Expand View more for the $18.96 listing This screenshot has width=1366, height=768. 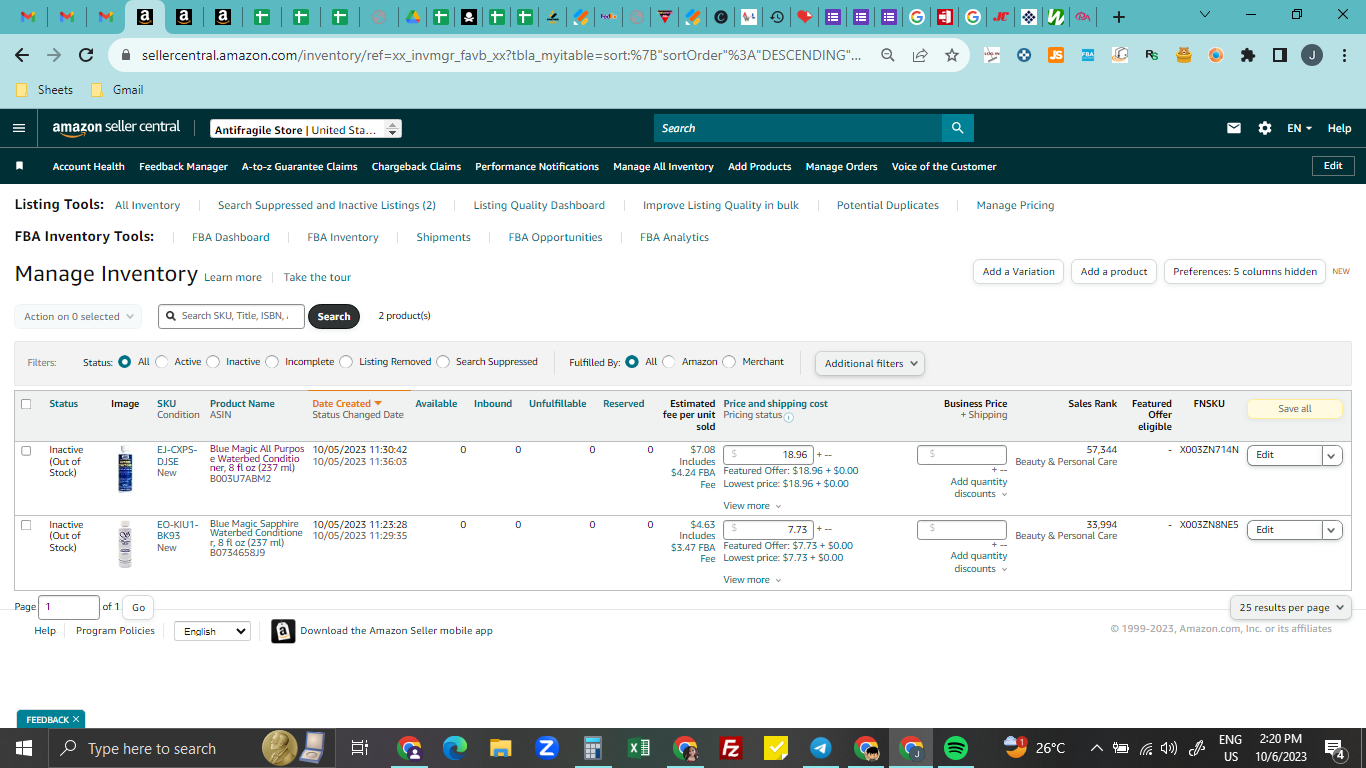point(752,506)
